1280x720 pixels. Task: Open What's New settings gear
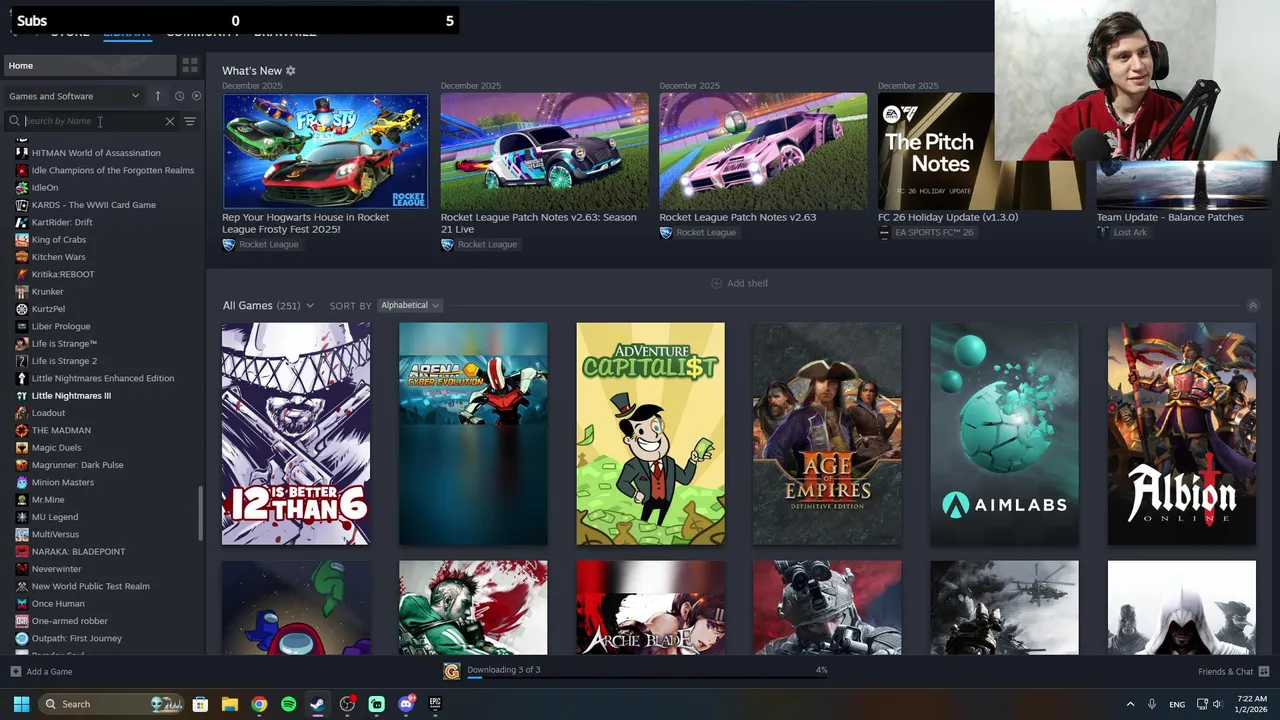click(x=291, y=71)
